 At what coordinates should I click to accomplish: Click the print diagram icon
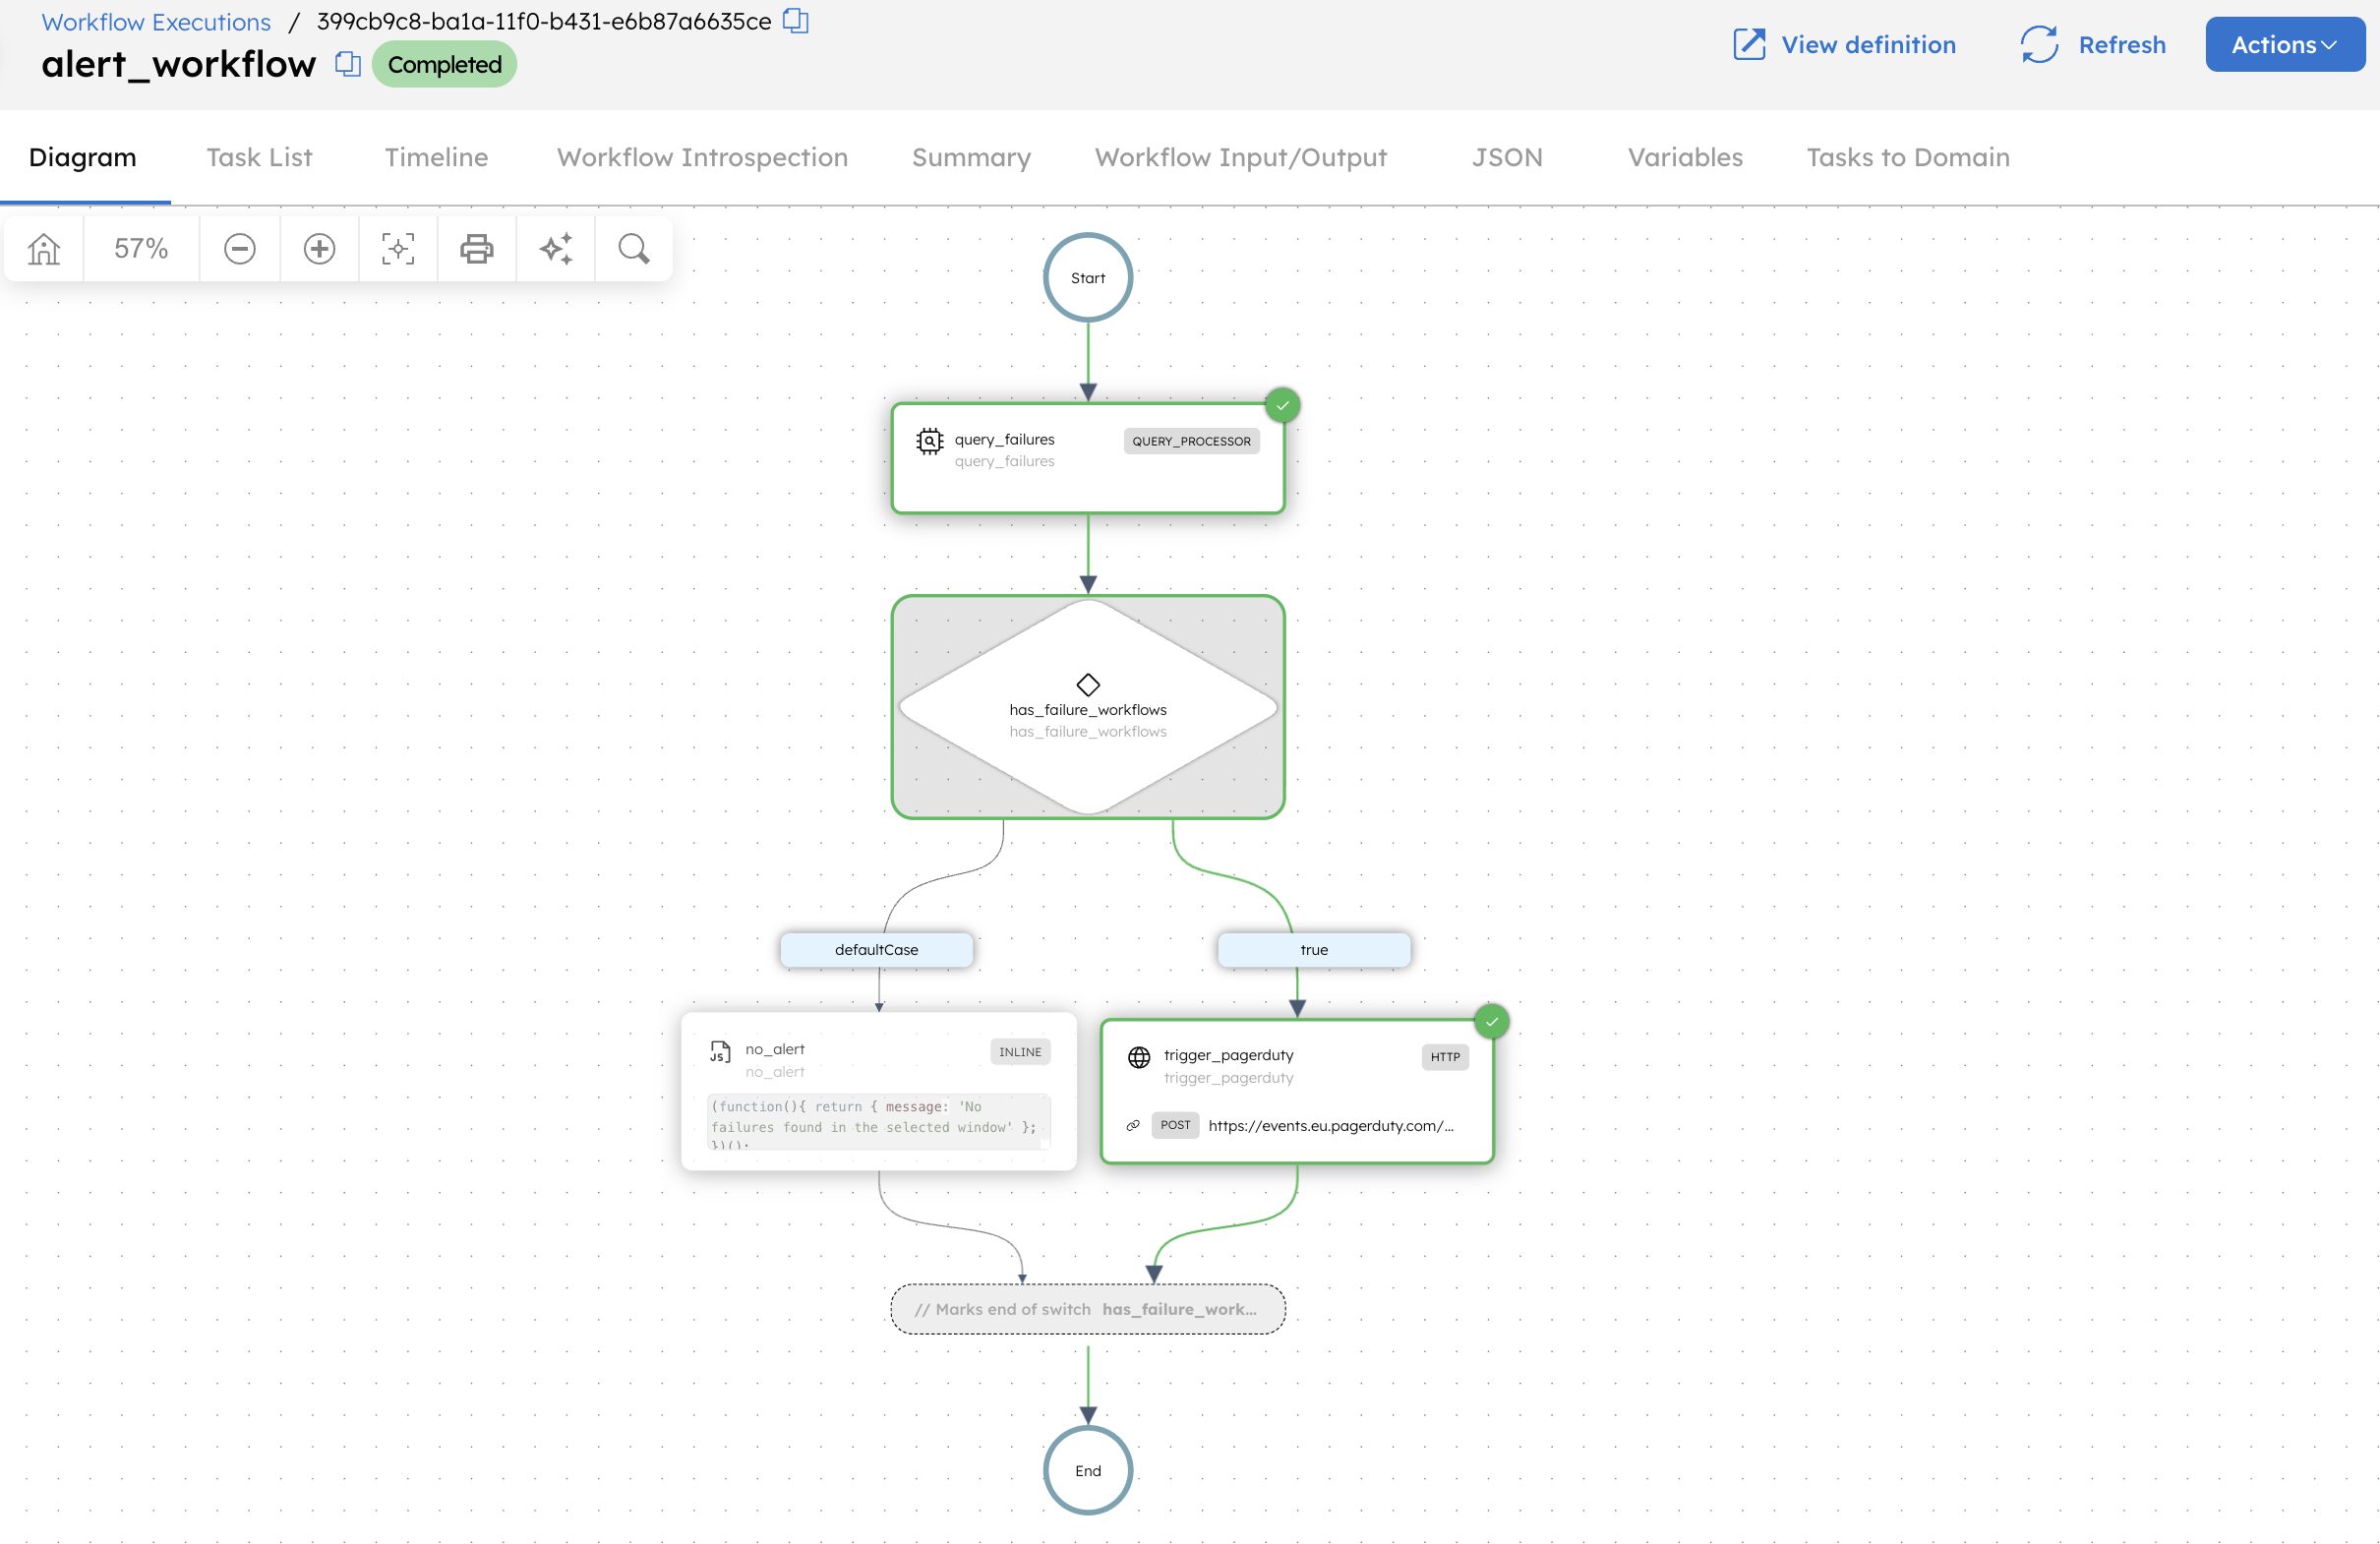click(x=476, y=248)
